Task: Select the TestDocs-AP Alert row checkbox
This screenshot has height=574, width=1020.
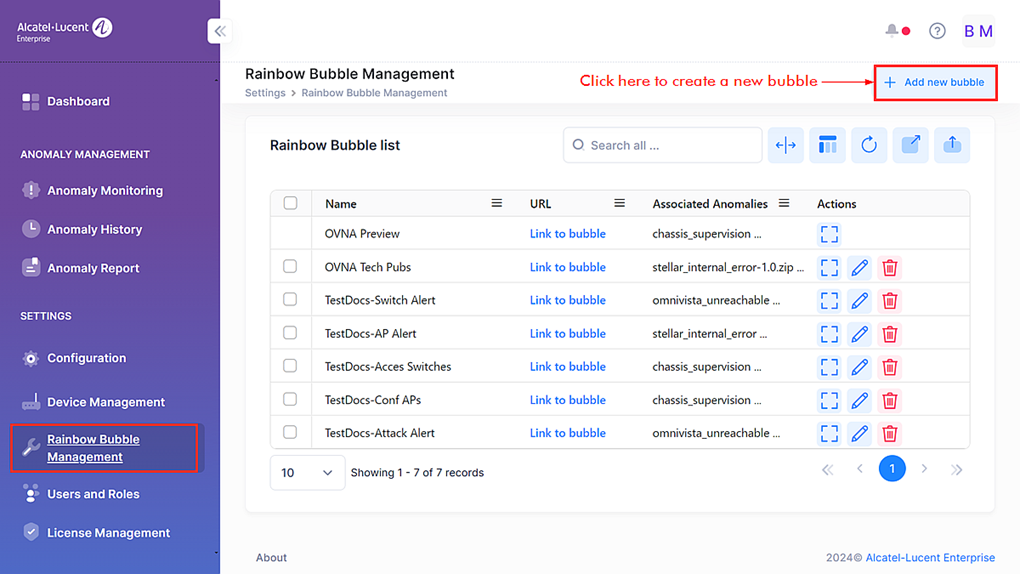Action: pyautogui.click(x=290, y=333)
